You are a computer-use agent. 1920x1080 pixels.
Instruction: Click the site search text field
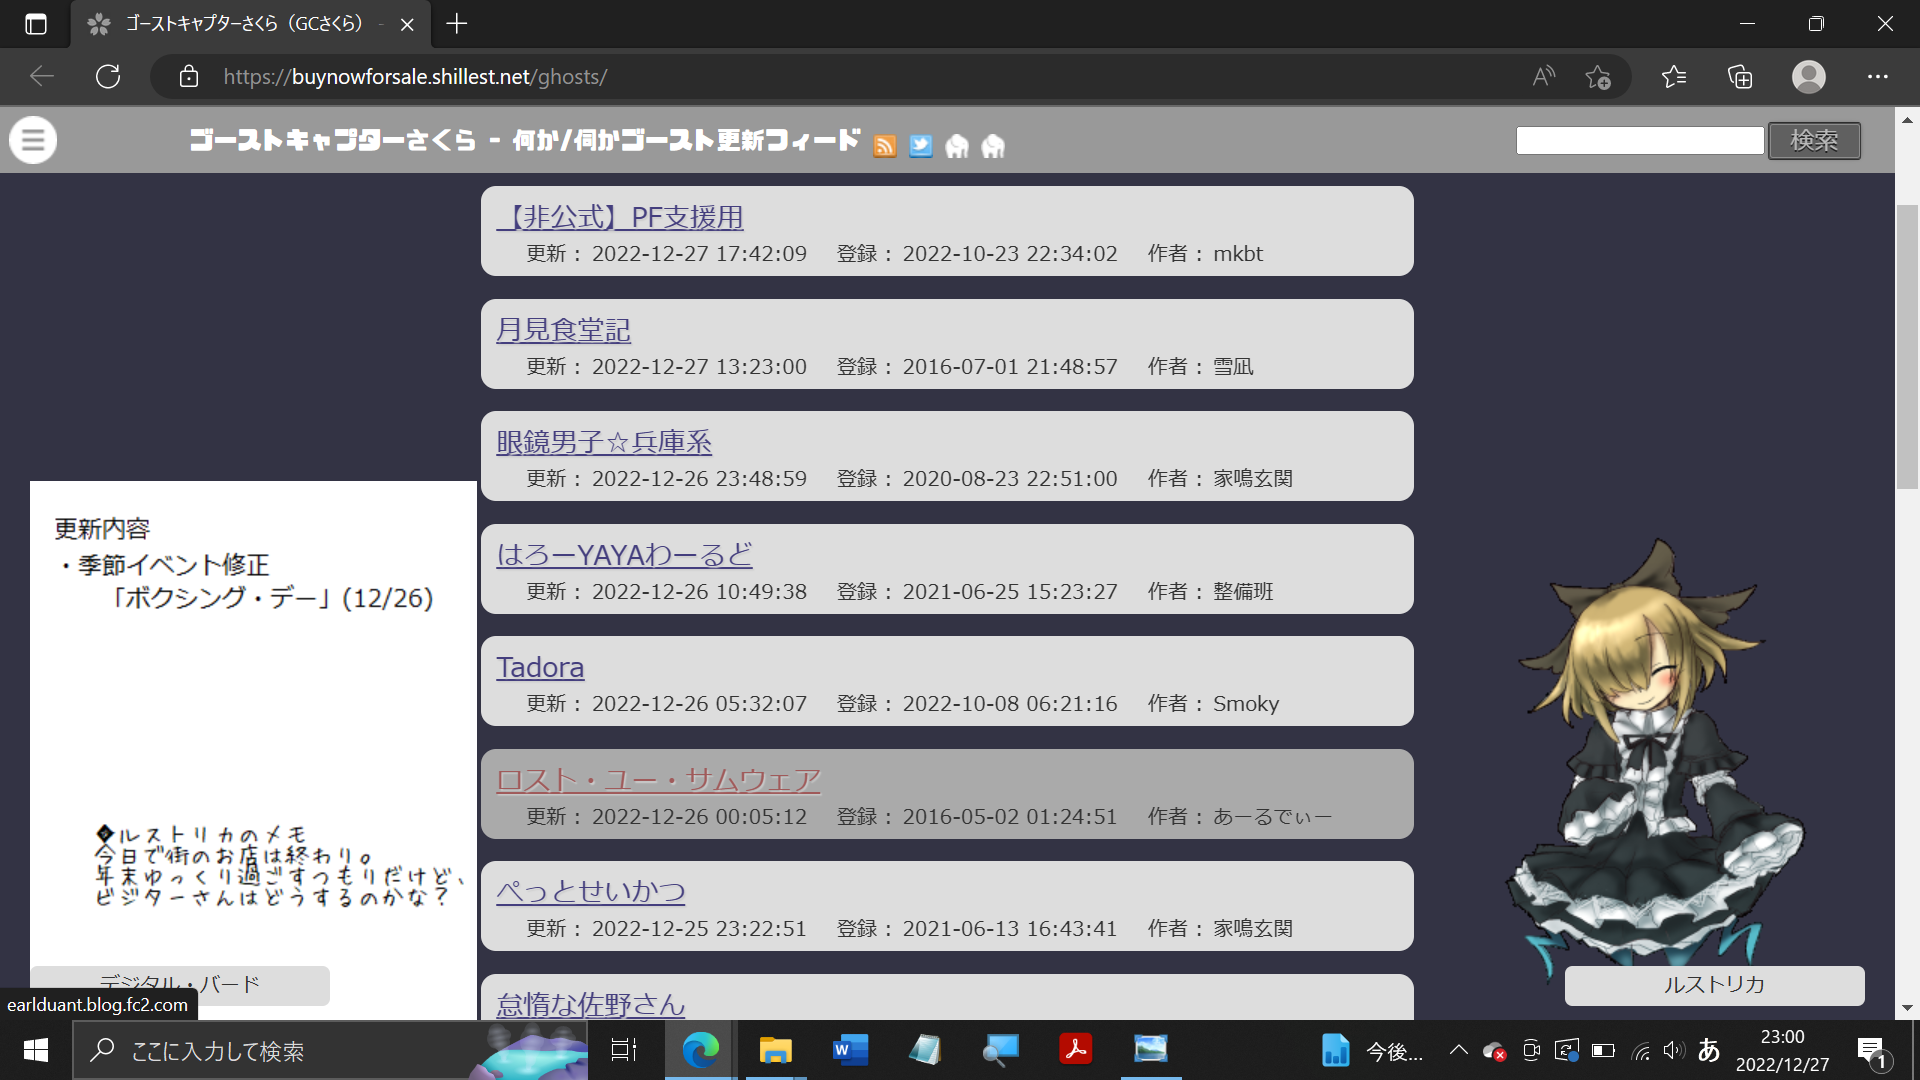[1640, 141]
